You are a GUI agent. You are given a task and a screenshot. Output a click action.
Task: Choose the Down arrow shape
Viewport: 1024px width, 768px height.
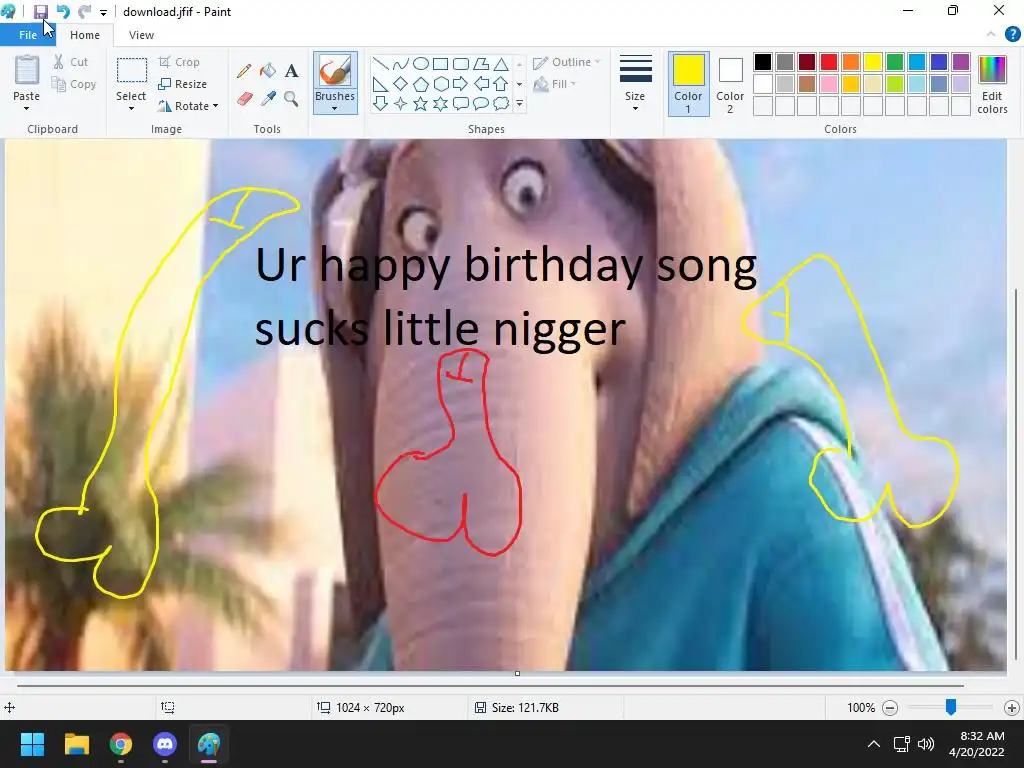point(380,104)
